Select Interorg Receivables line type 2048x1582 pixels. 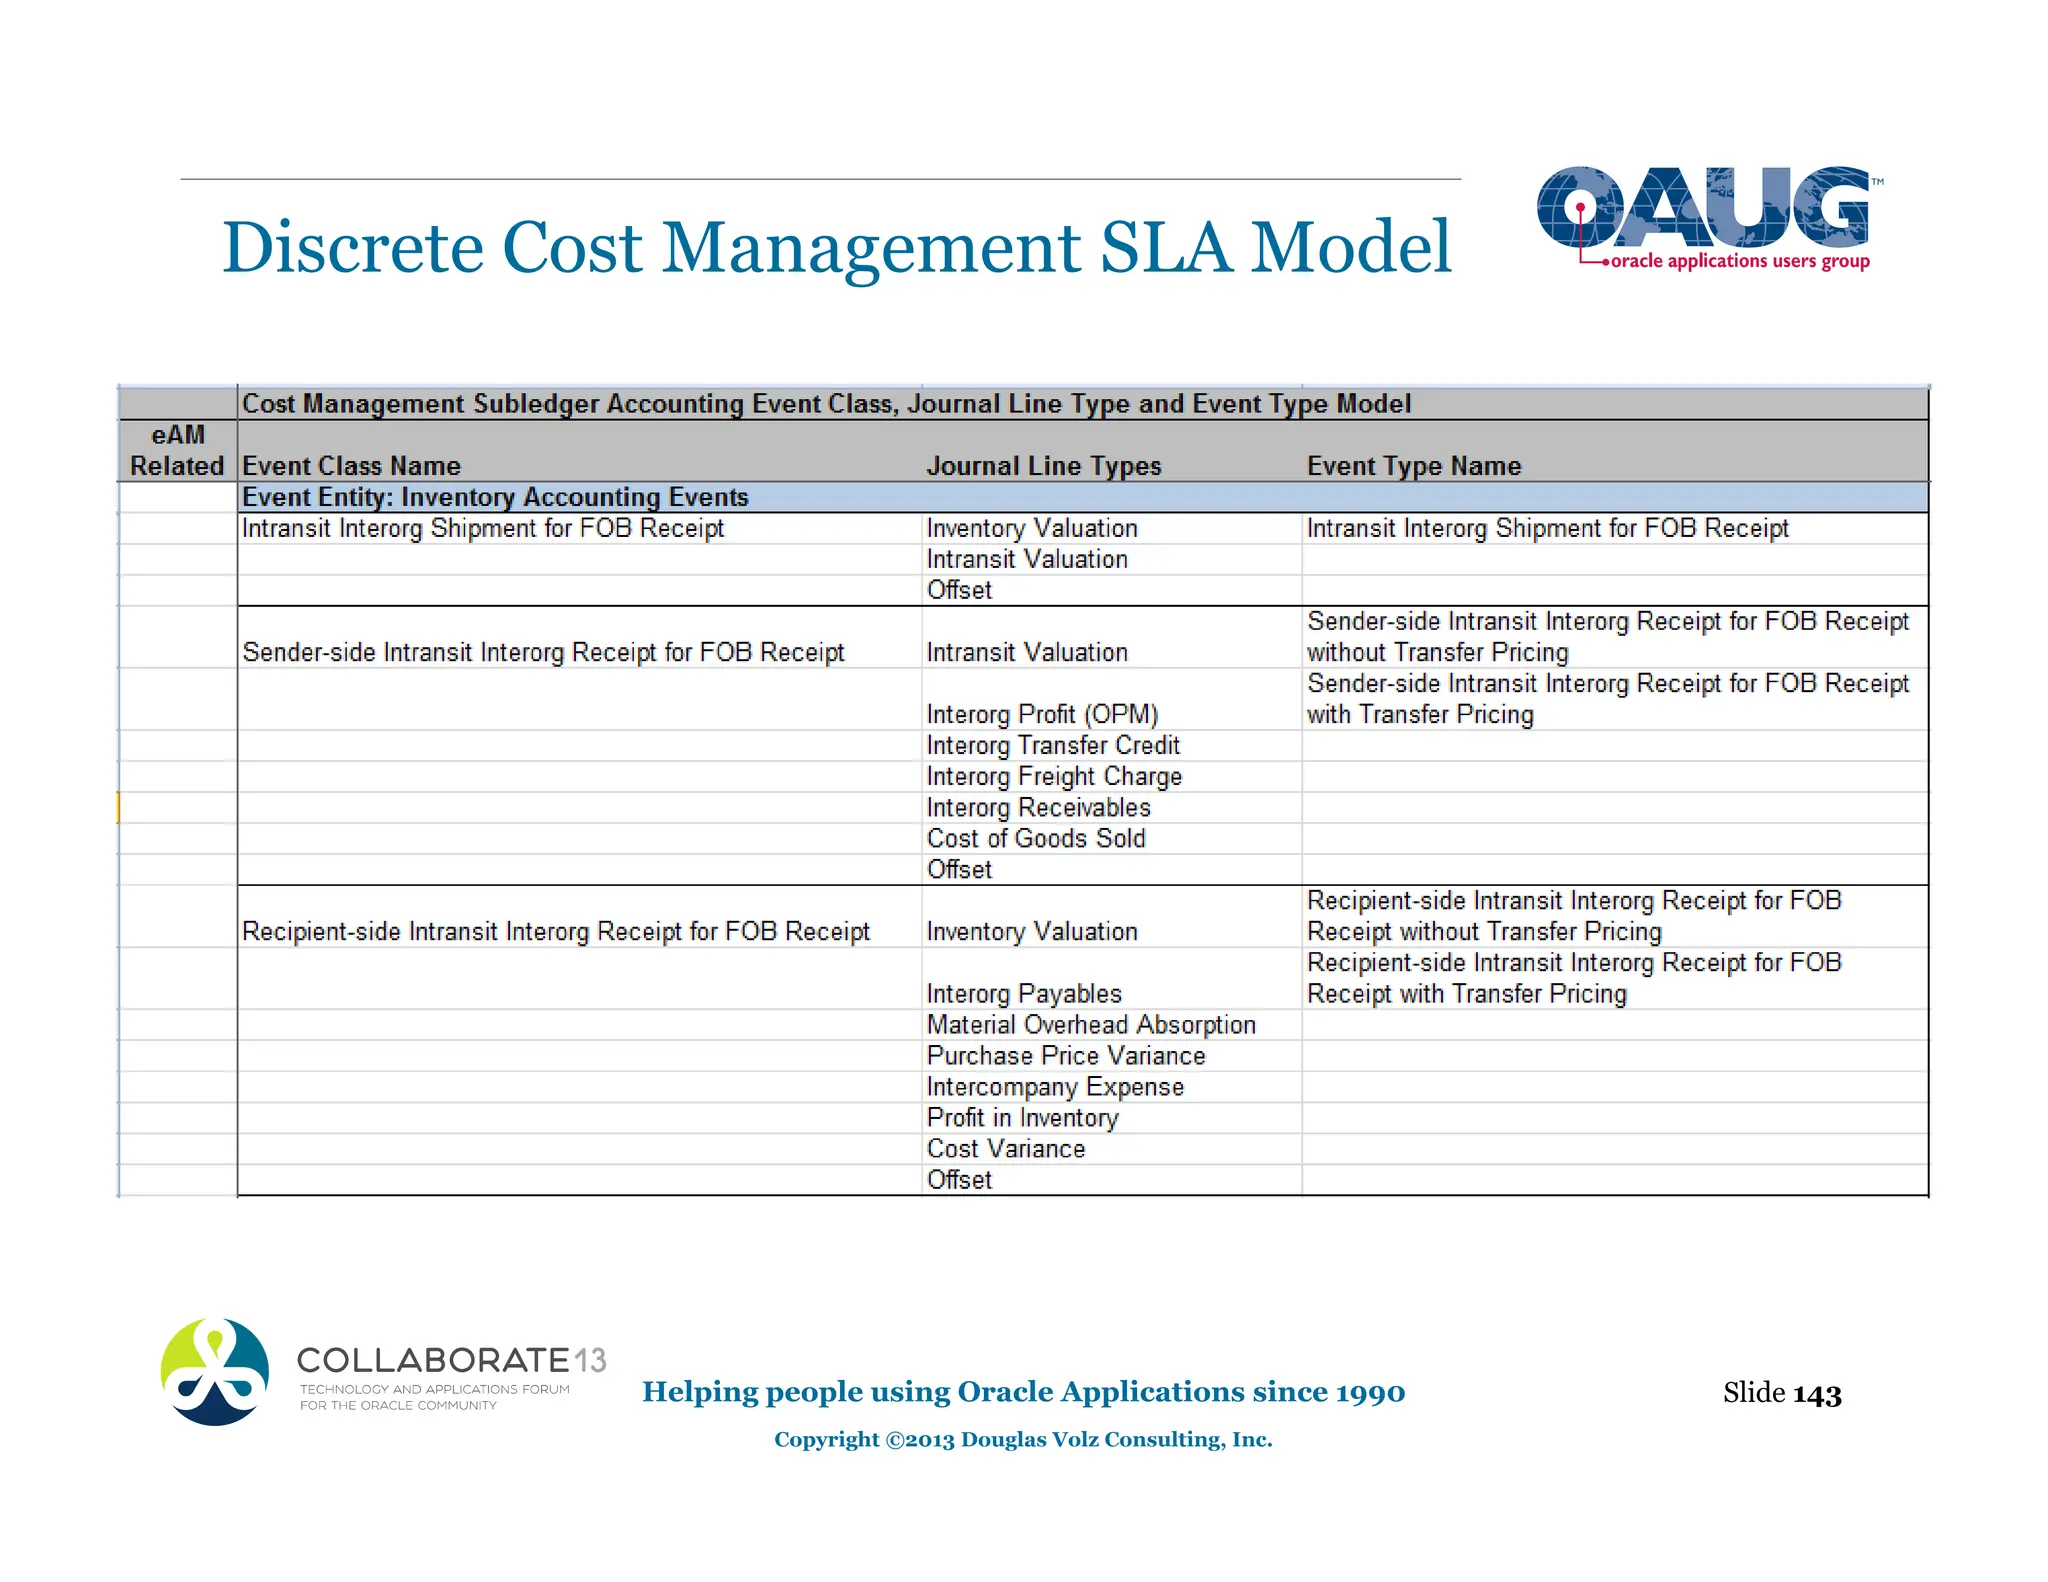point(1038,807)
